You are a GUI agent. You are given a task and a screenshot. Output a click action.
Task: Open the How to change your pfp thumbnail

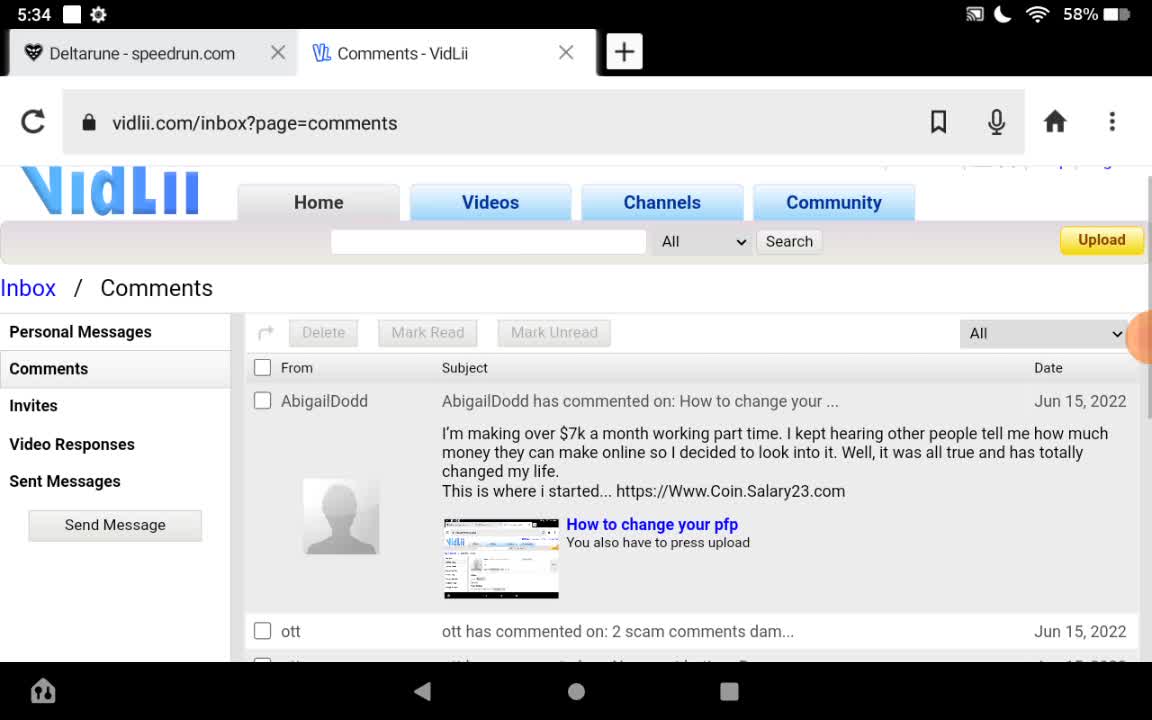tap(501, 558)
